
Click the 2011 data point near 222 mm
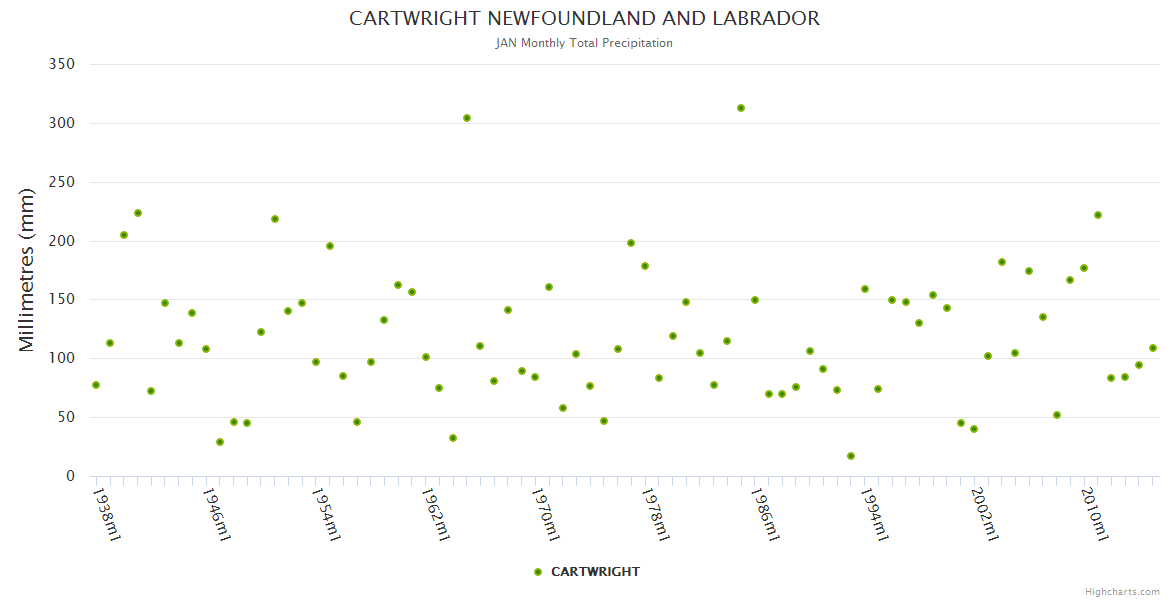[x=1098, y=215]
